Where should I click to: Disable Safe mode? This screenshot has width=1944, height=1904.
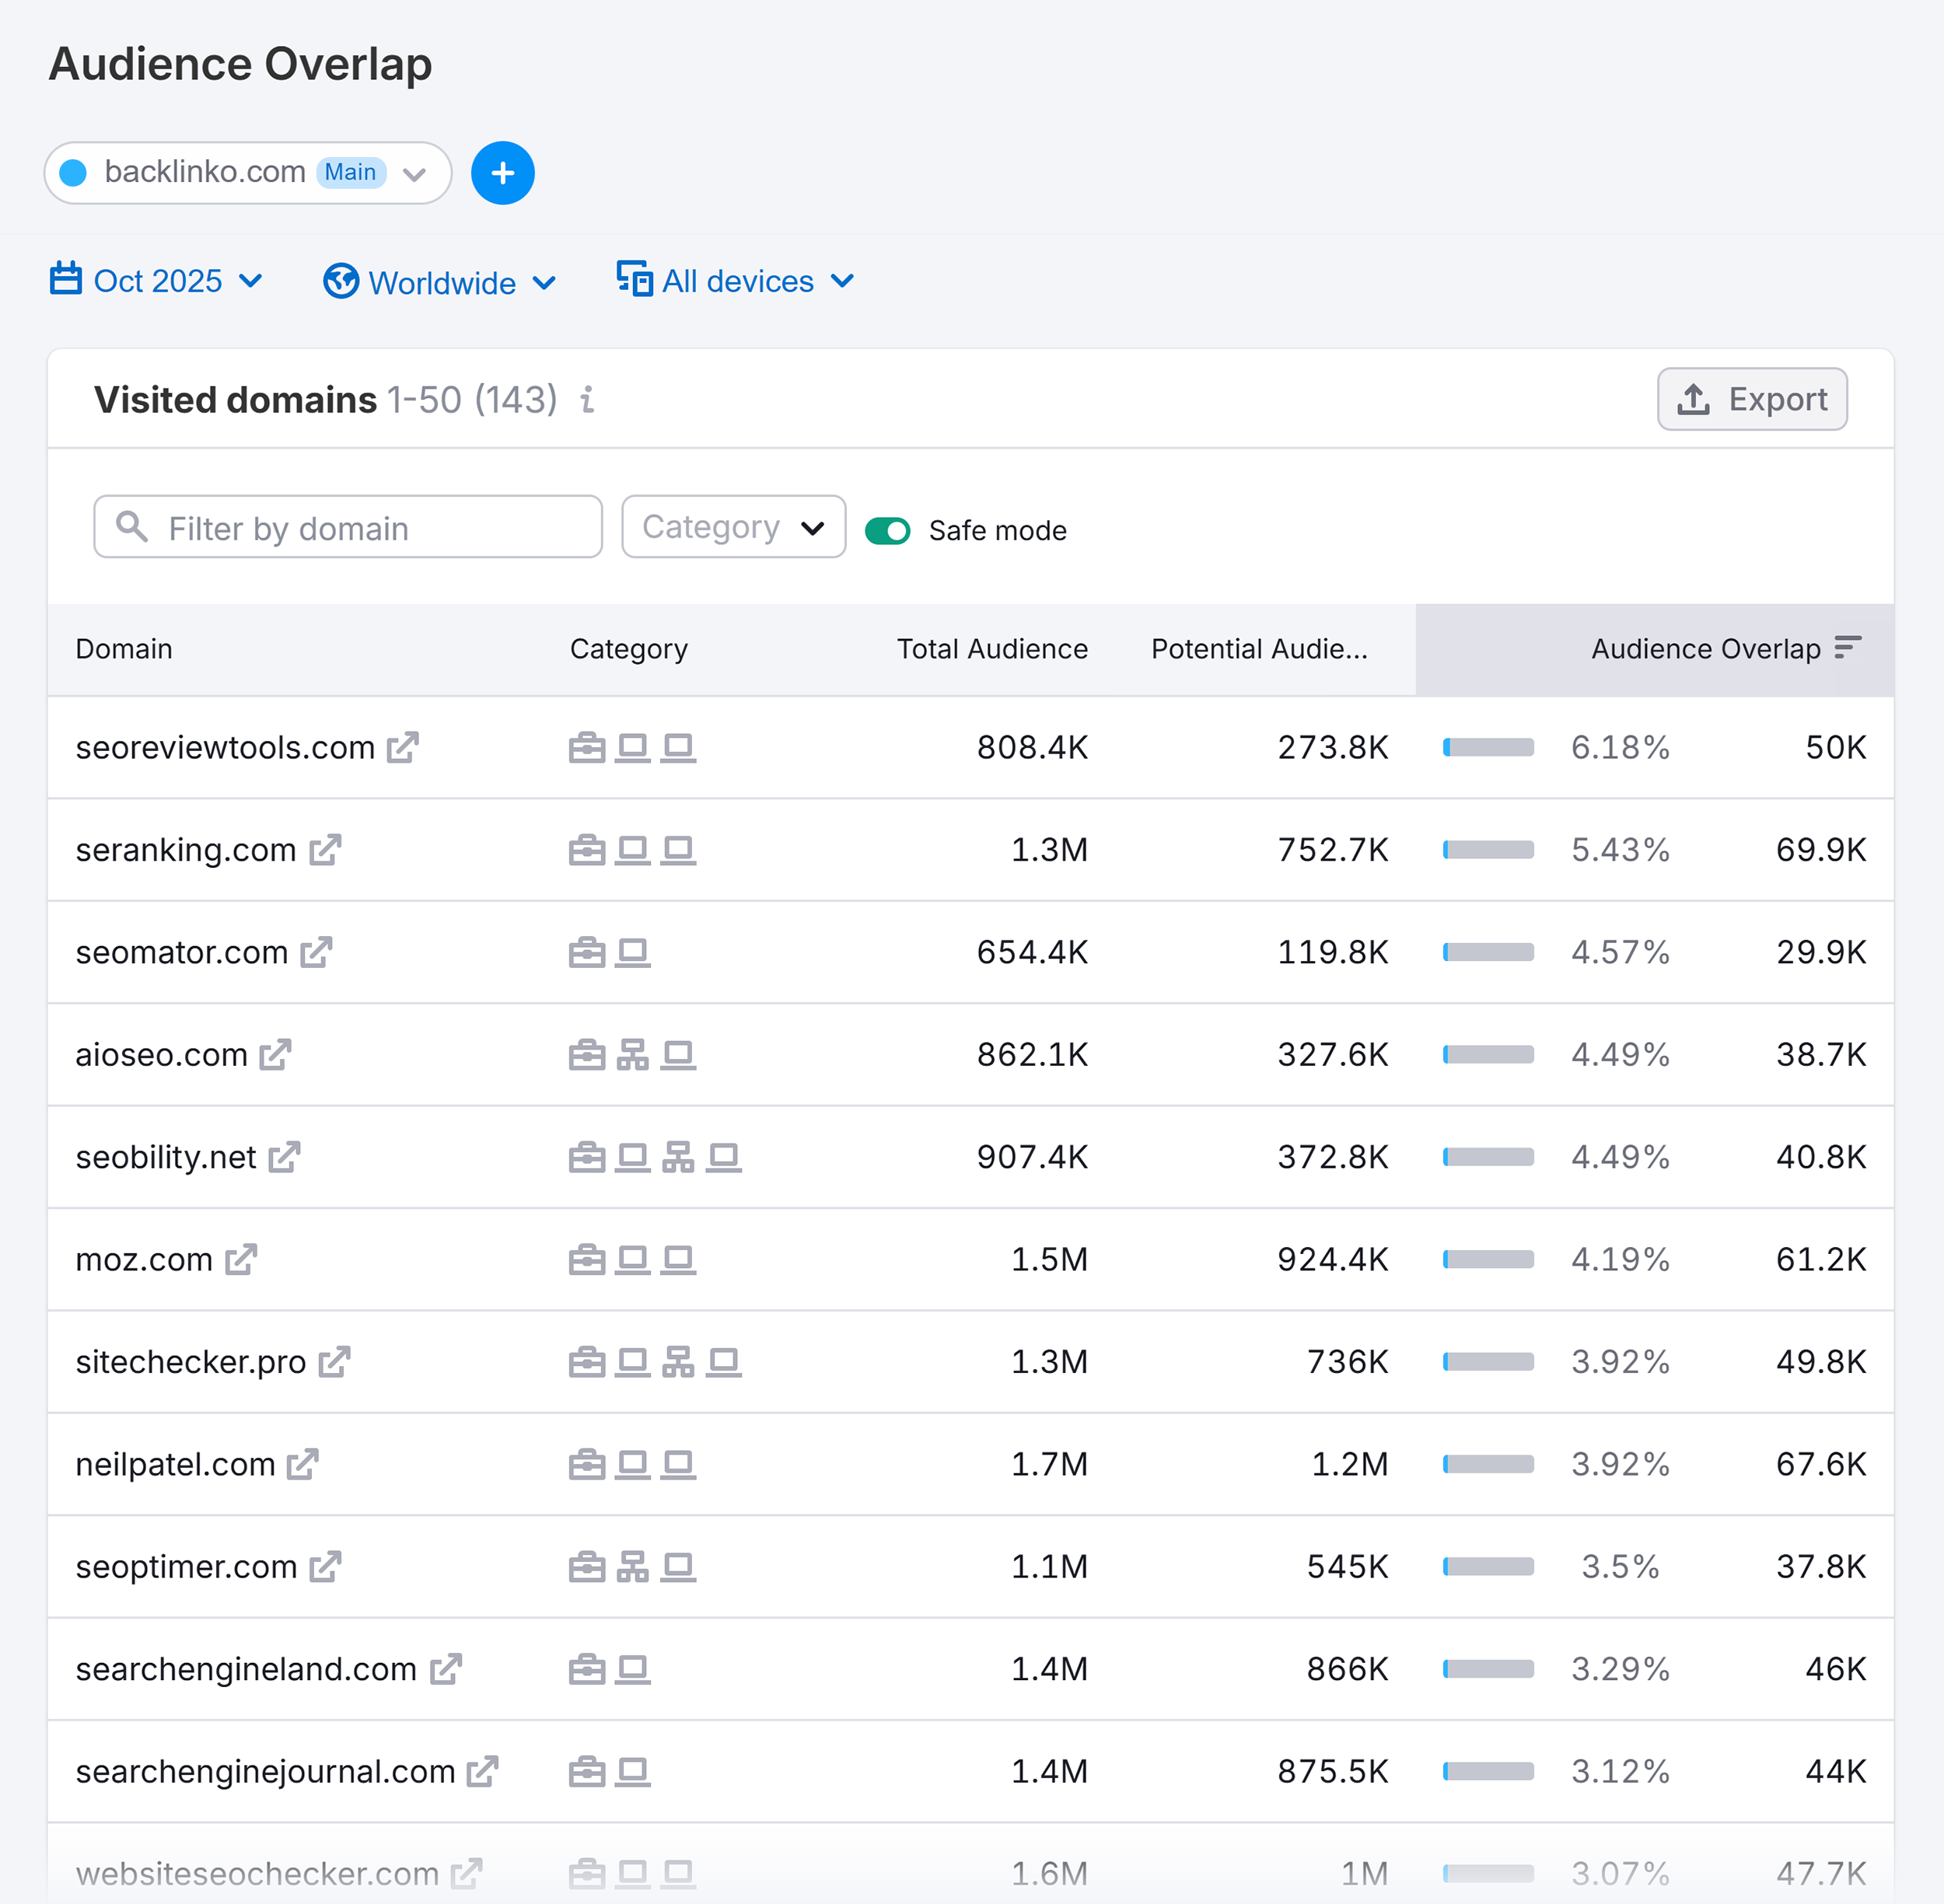coord(888,530)
